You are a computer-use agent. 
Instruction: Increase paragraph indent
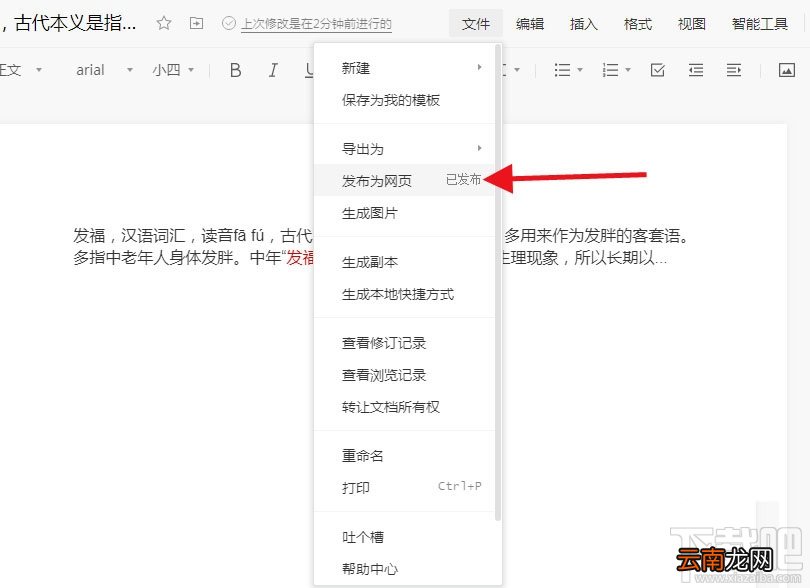click(x=734, y=70)
